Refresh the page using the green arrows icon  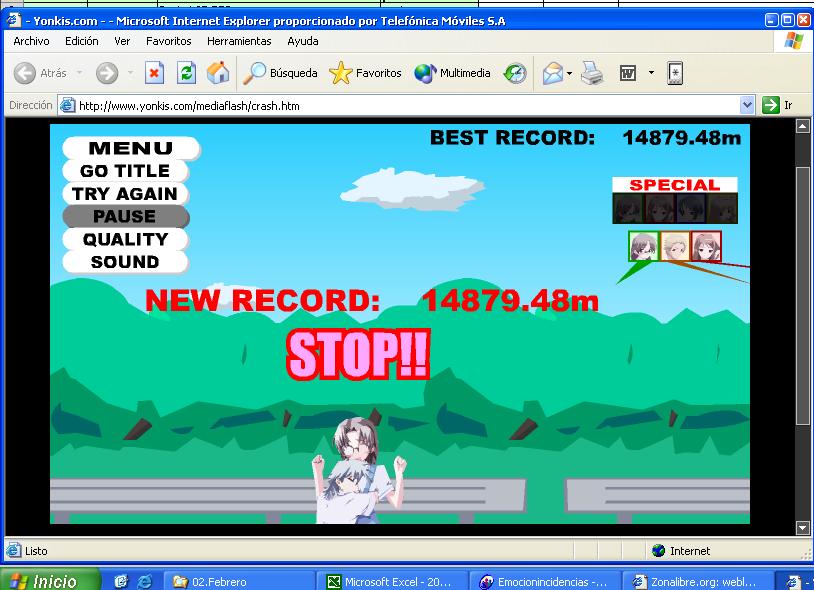pos(186,73)
